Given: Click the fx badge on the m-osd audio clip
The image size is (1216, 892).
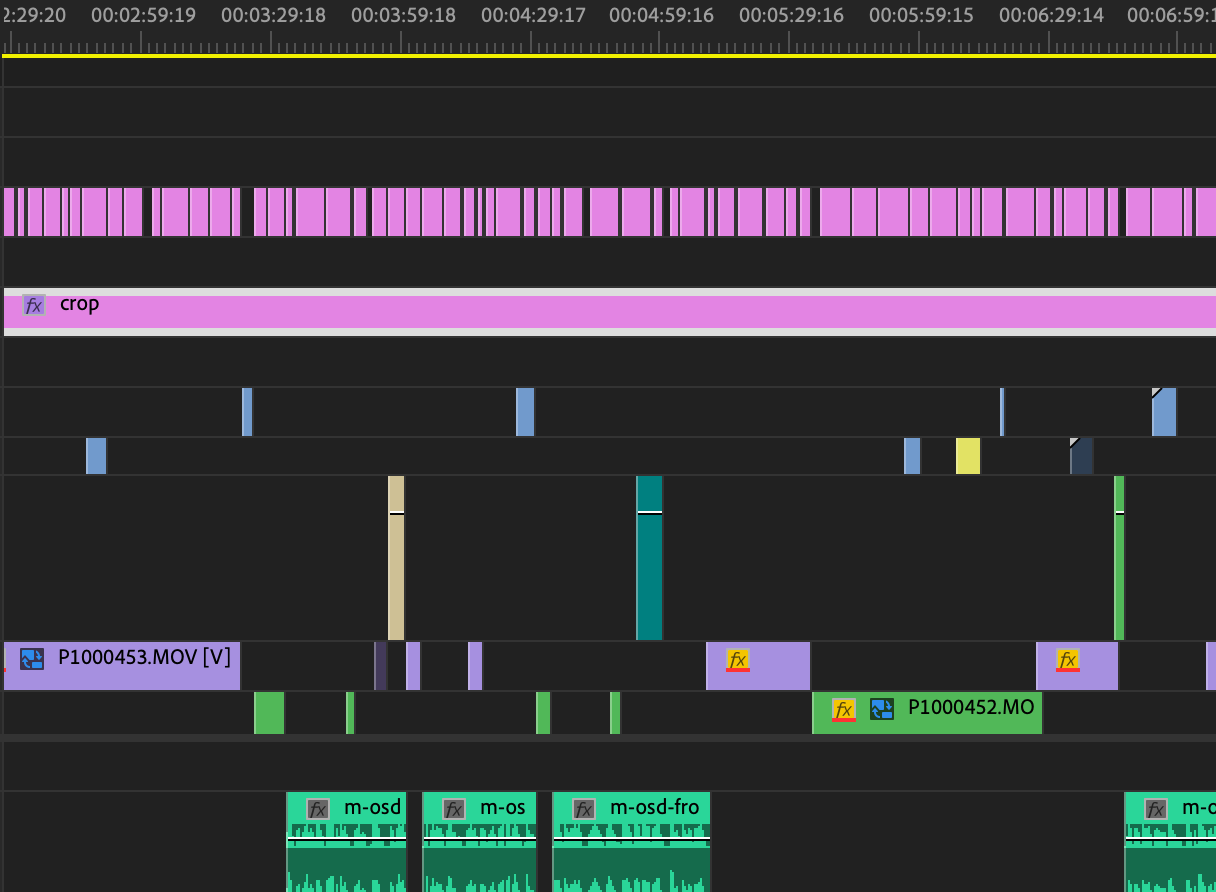Looking at the screenshot, I should pos(318,809).
